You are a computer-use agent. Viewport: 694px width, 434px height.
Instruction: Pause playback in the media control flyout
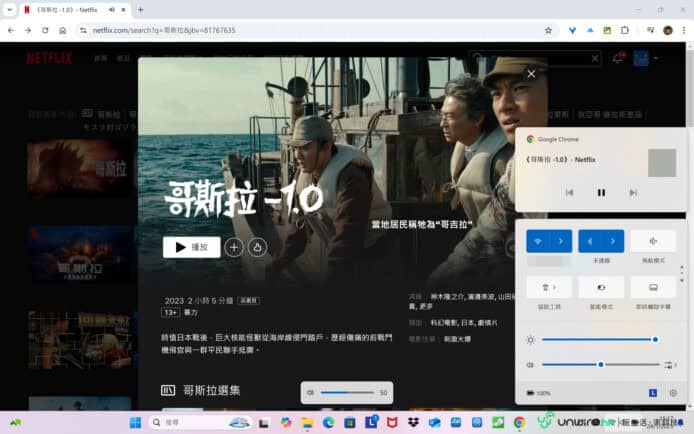click(x=601, y=192)
